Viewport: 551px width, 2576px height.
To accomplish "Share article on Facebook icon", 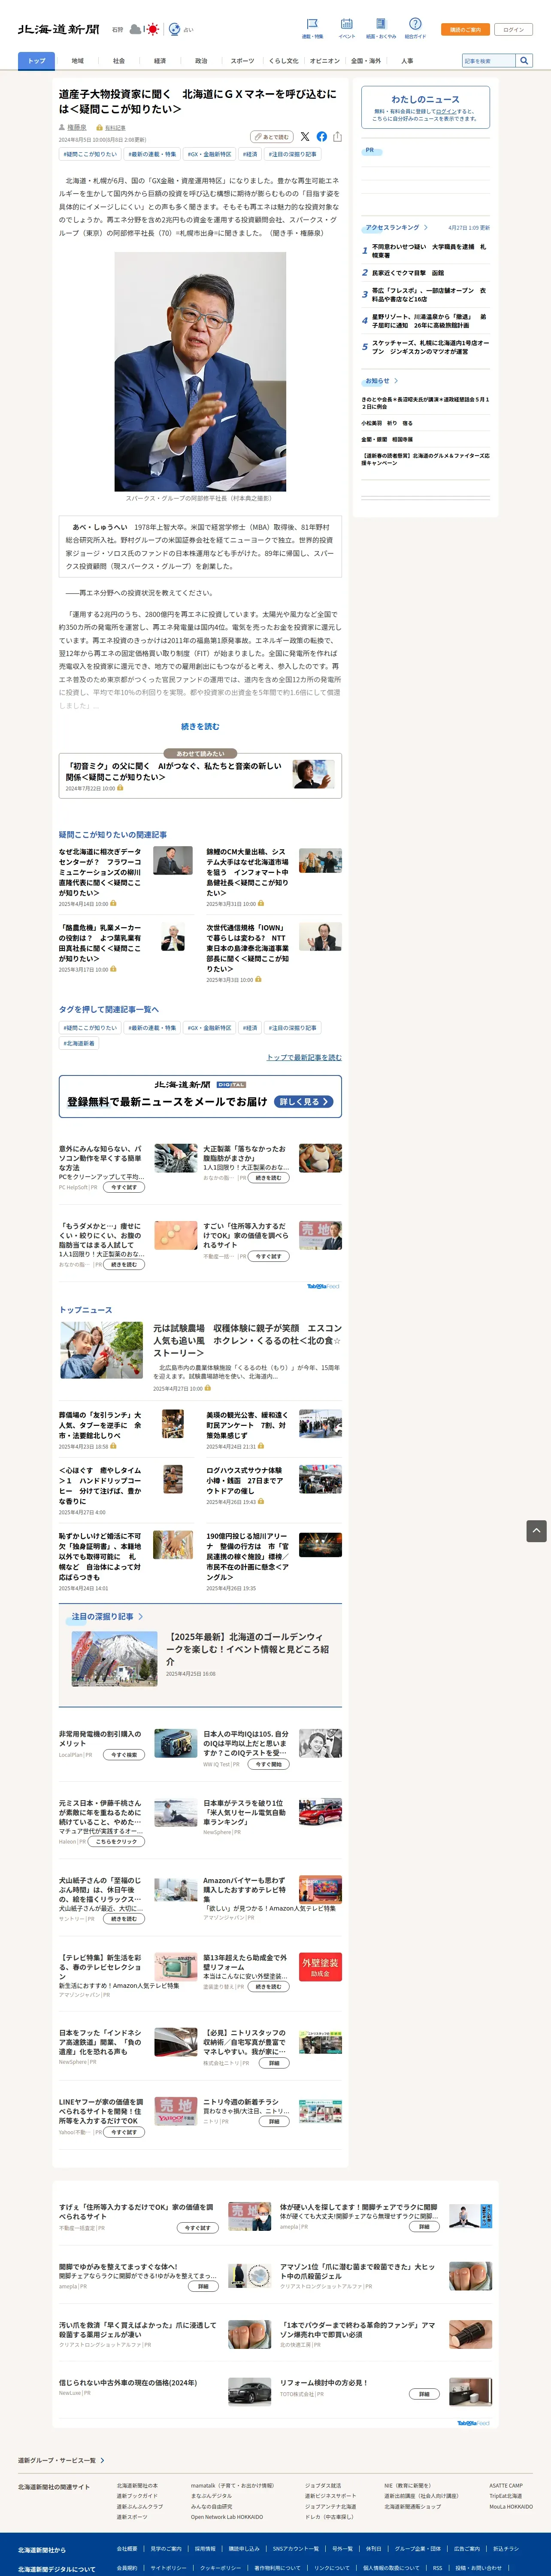I will click(x=321, y=137).
